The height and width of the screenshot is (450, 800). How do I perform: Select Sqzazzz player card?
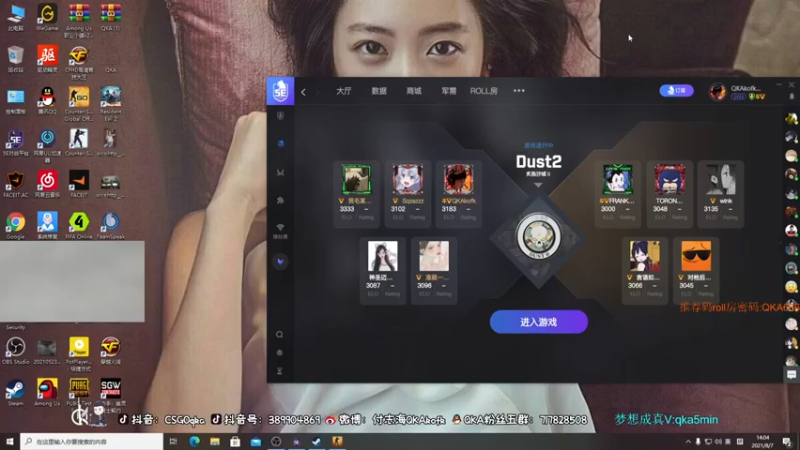pos(408,193)
